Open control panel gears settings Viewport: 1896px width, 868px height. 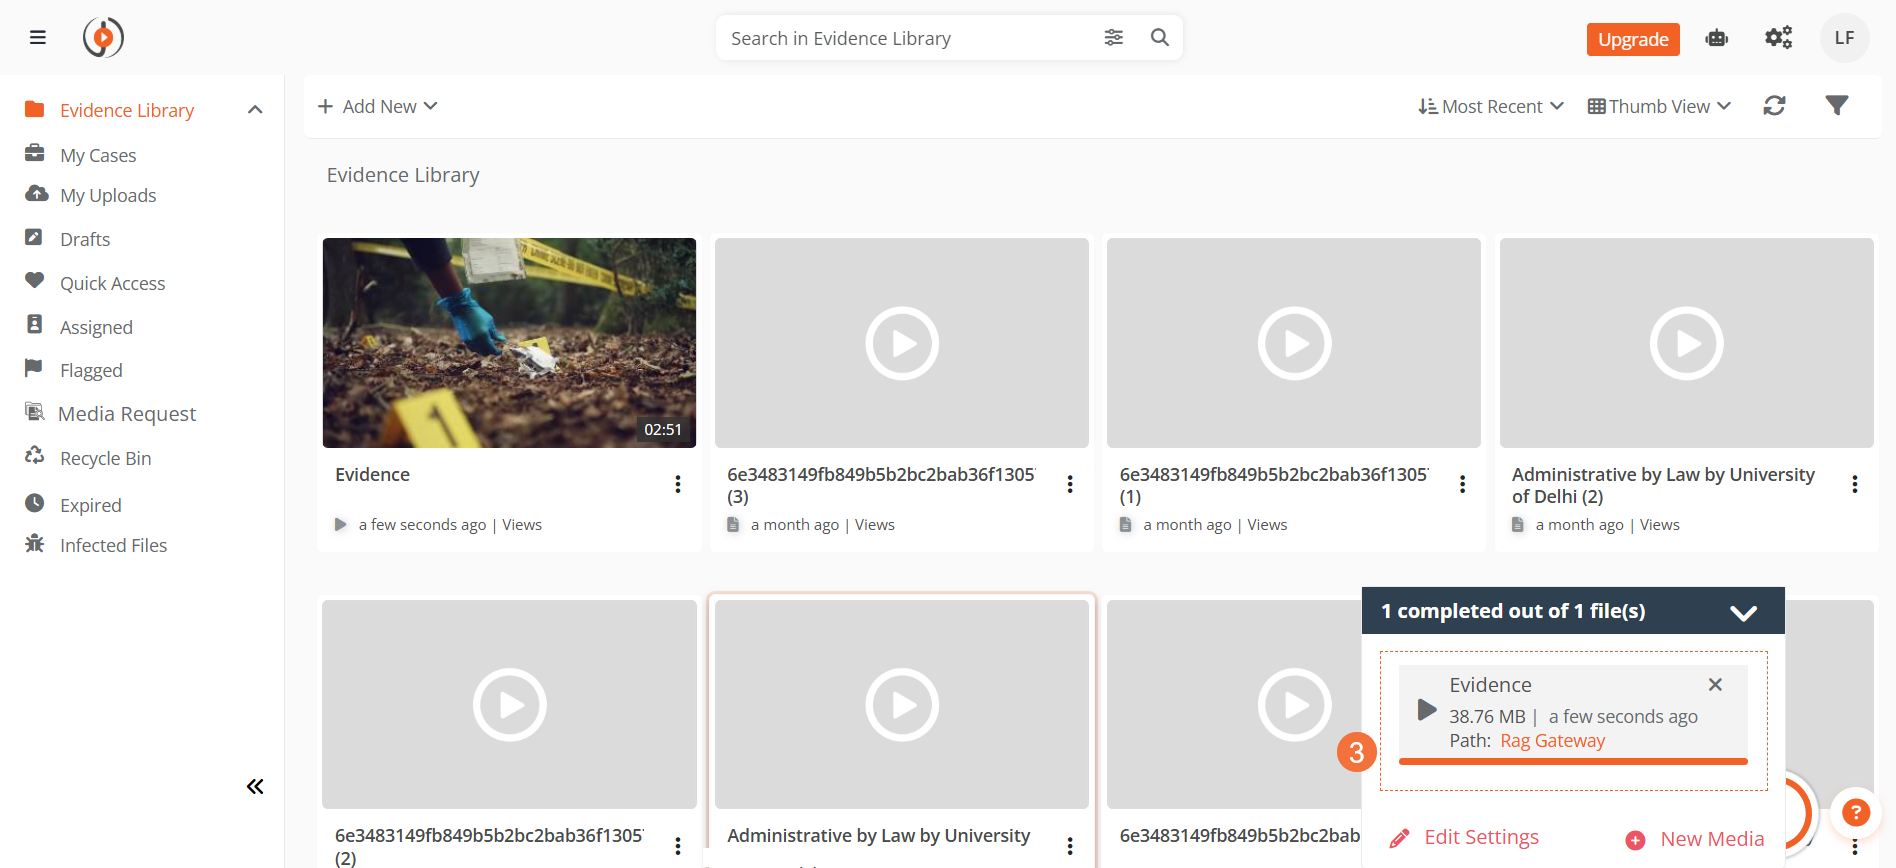pos(1779,38)
